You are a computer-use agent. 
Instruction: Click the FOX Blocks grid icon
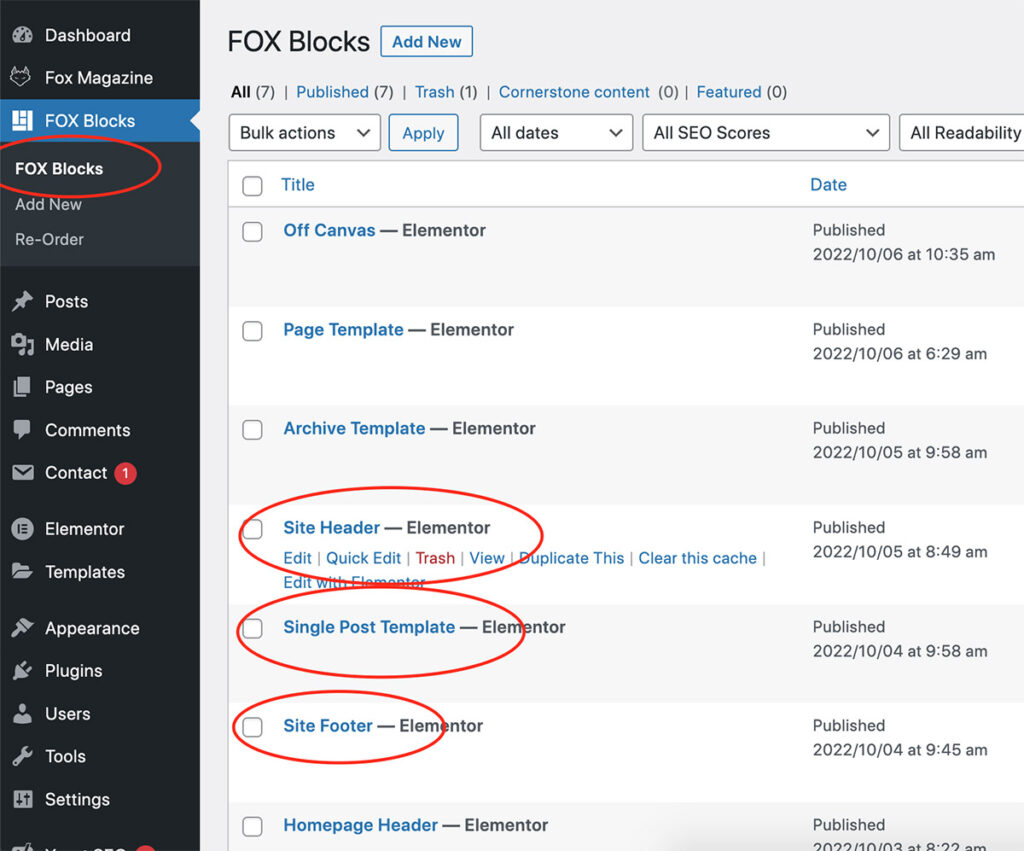pos(22,120)
